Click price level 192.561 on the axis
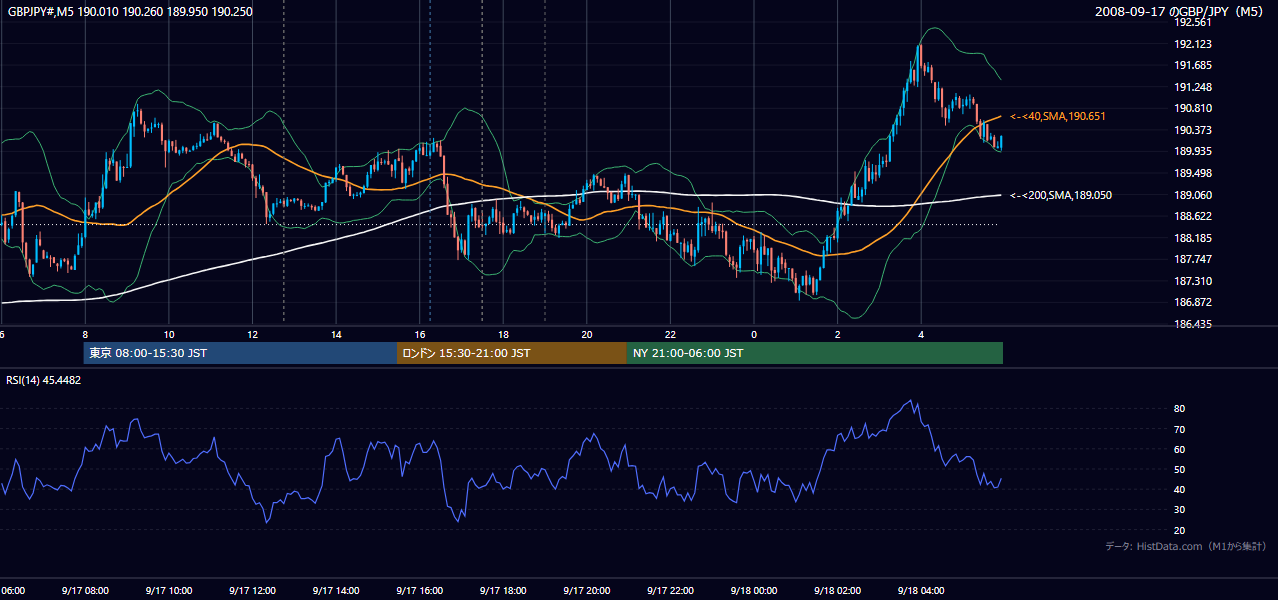The width and height of the screenshot is (1278, 600). pos(1194,22)
